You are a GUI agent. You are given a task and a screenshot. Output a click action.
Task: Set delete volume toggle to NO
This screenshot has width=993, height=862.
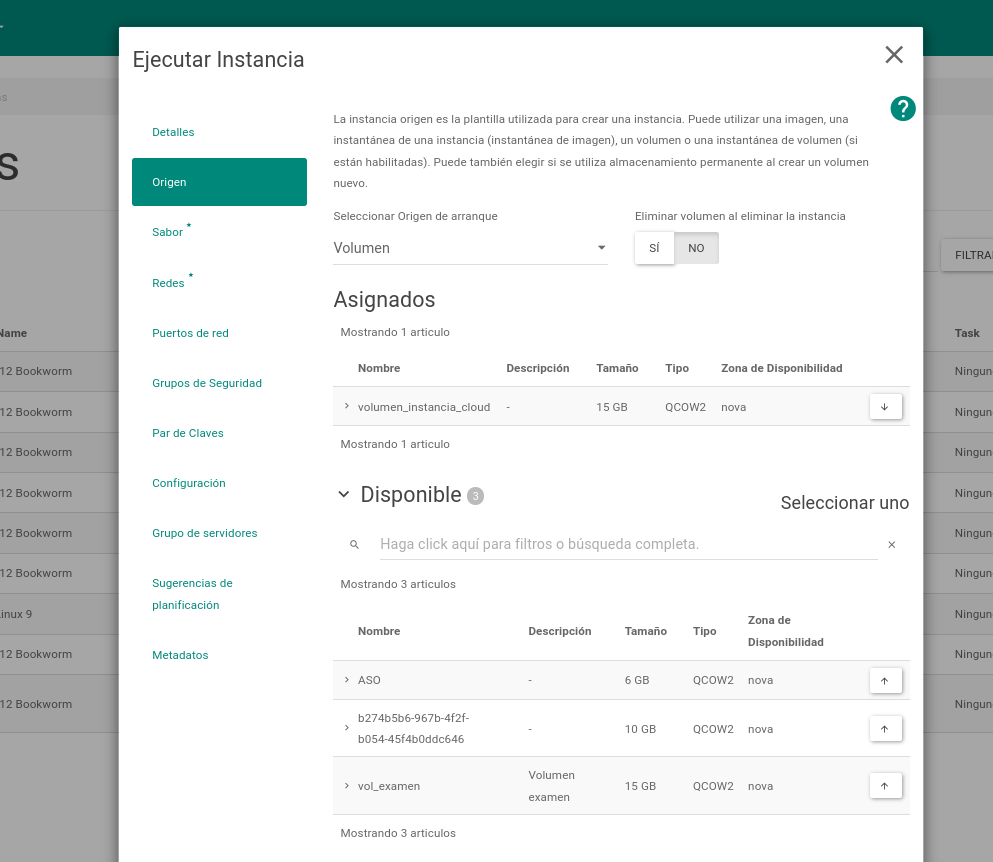click(696, 248)
